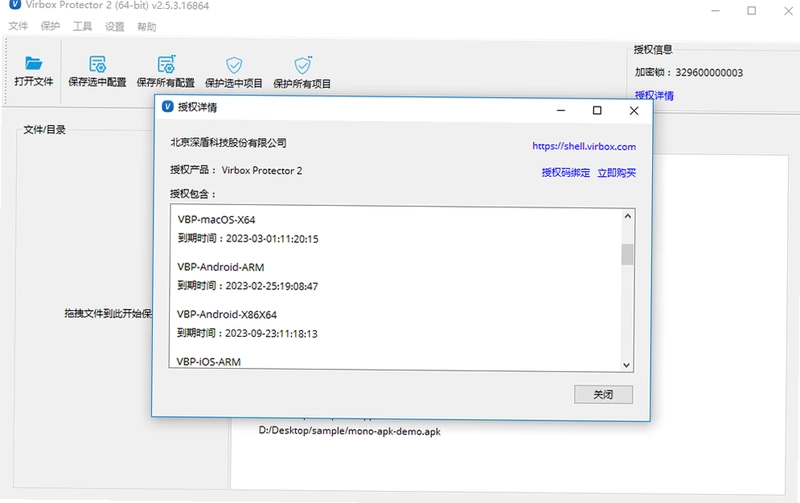The image size is (800, 503).
Task: Click the Virbox logo in 授权详情 title bar
Action: 167,107
